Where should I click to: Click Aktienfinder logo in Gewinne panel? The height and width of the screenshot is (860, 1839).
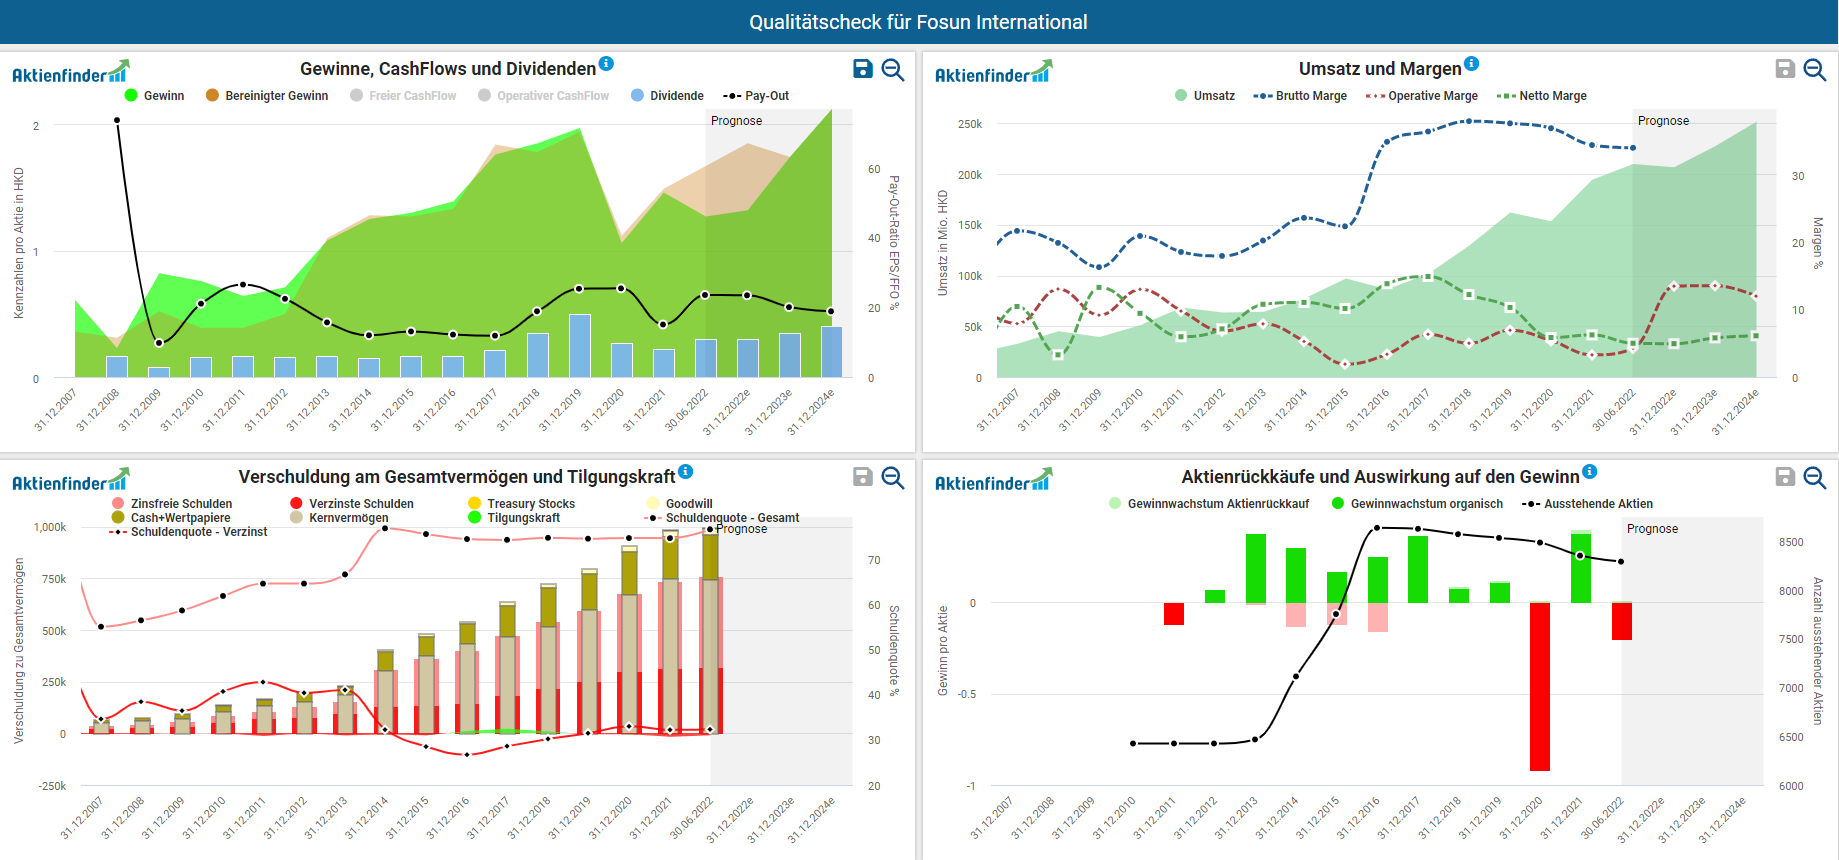(70, 73)
